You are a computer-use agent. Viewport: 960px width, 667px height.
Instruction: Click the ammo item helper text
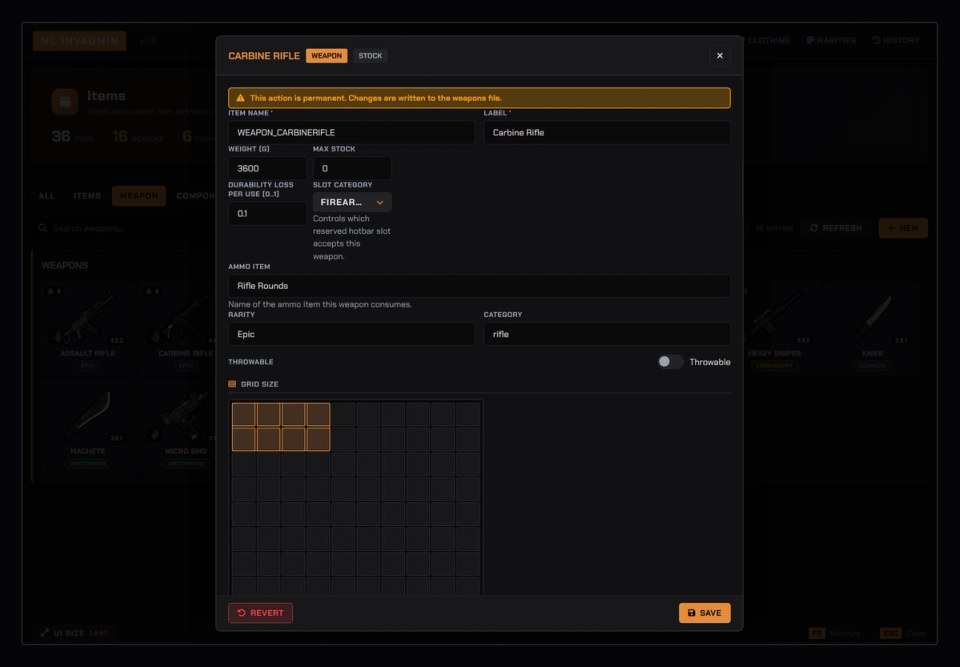pyautogui.click(x=320, y=304)
